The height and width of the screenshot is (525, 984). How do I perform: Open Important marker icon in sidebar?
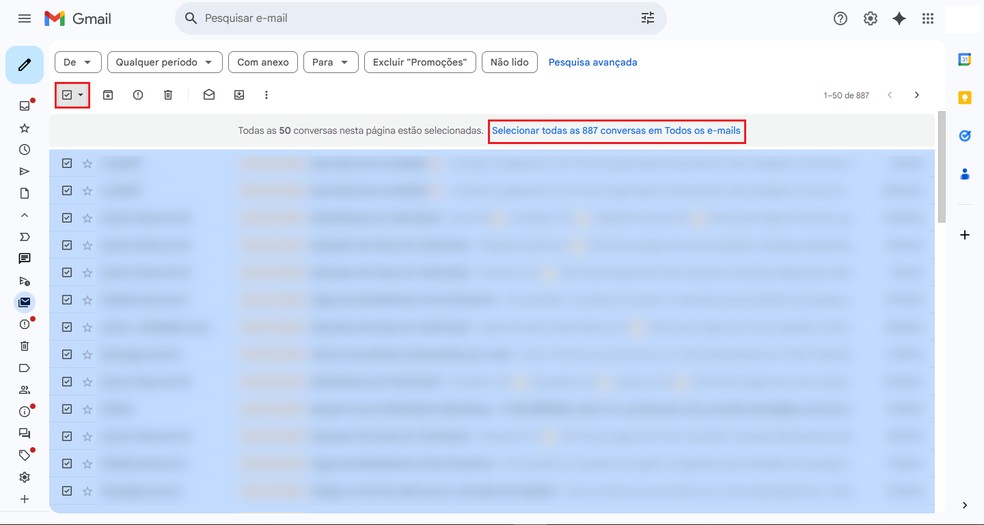(x=24, y=236)
